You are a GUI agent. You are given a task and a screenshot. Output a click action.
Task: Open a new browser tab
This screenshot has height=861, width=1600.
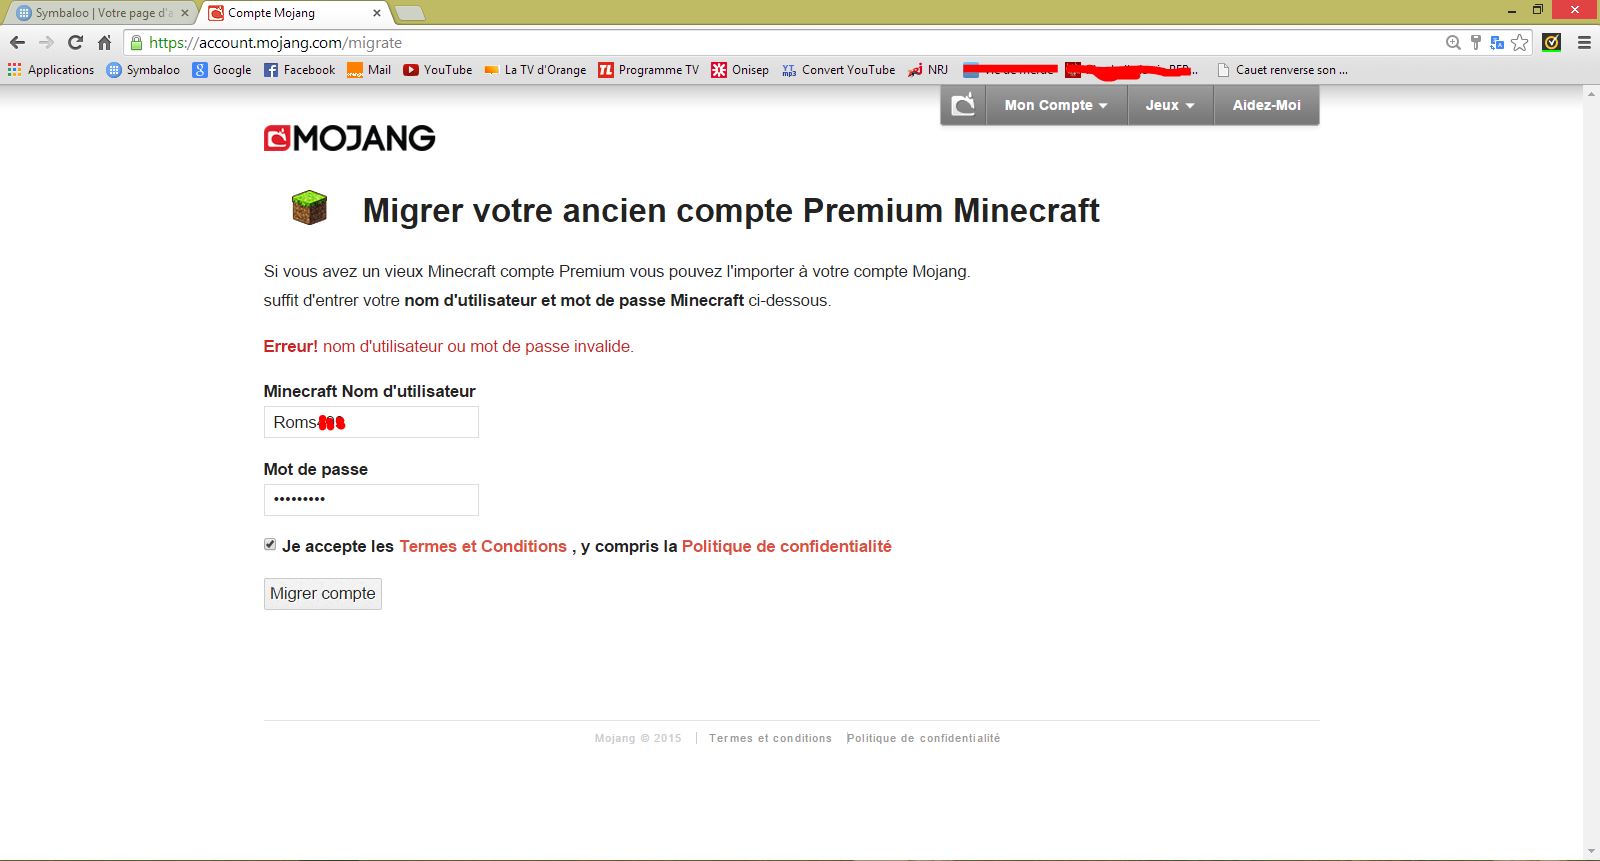(x=410, y=13)
